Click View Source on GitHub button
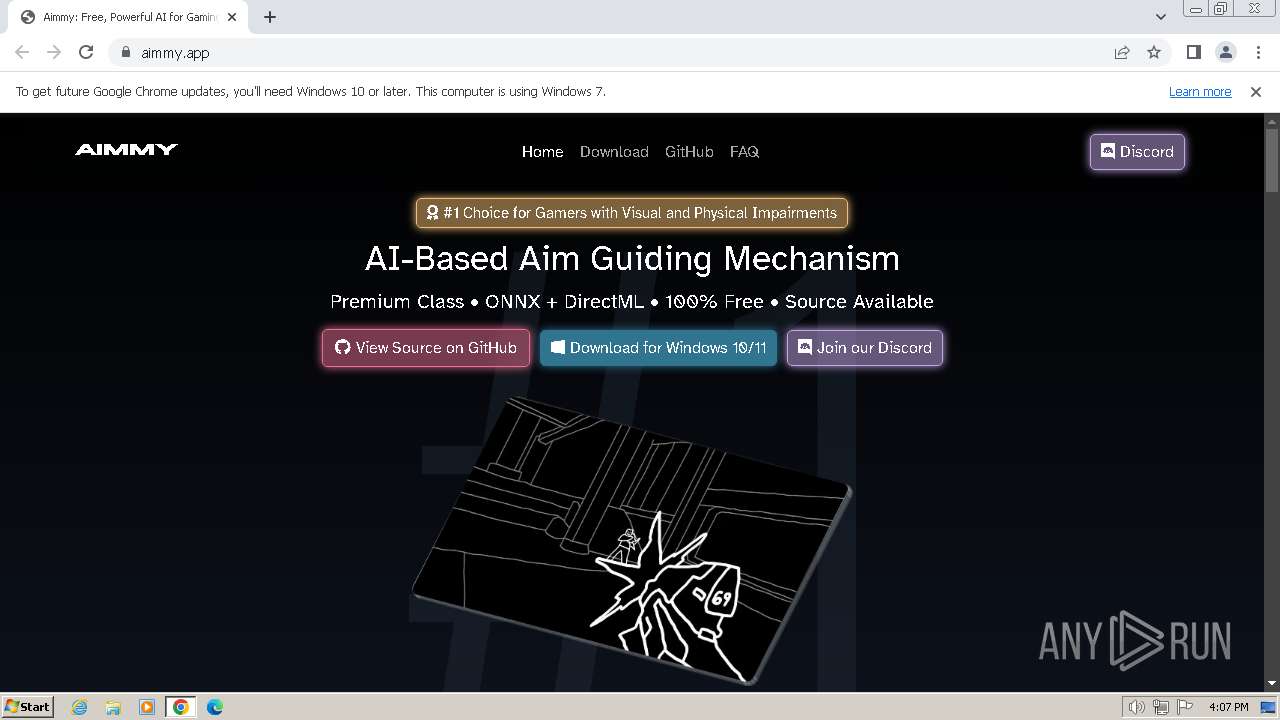The width and height of the screenshot is (1280, 720). point(426,348)
